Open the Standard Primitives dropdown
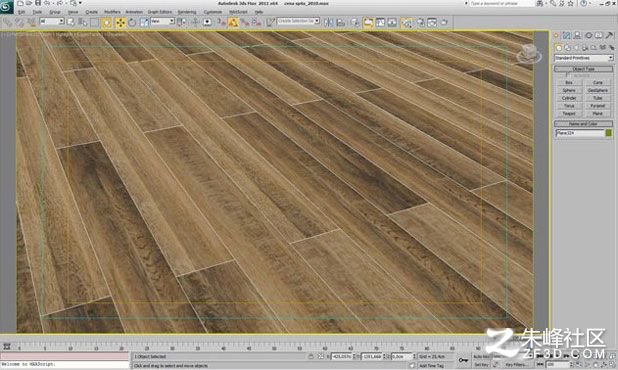Viewport: 618px width, 370px height. pyautogui.click(x=584, y=58)
